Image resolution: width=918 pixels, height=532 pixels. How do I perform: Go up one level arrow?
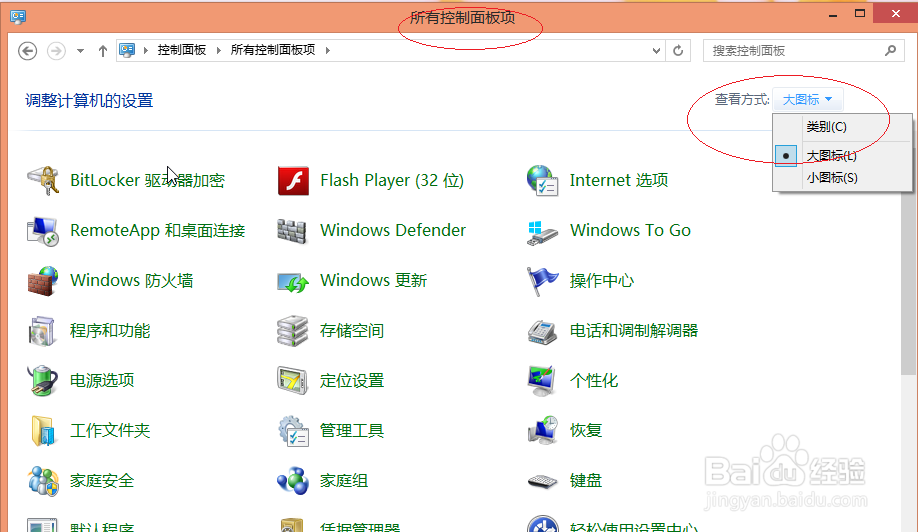pos(102,51)
